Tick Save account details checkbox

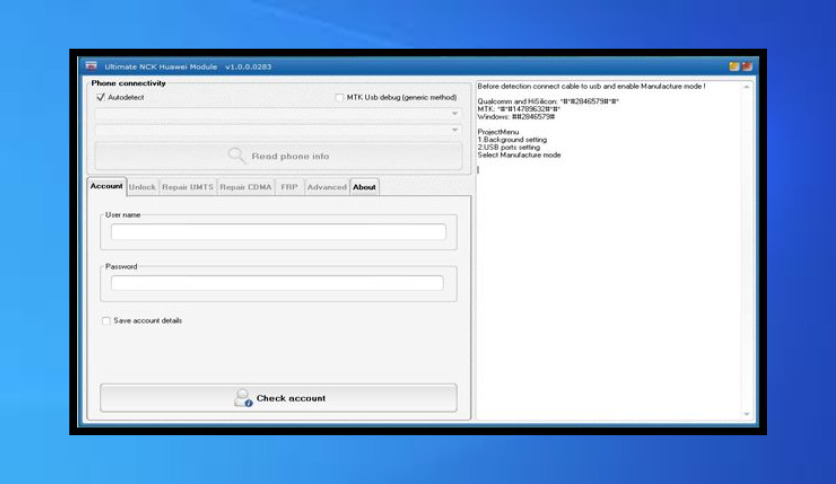pos(106,320)
